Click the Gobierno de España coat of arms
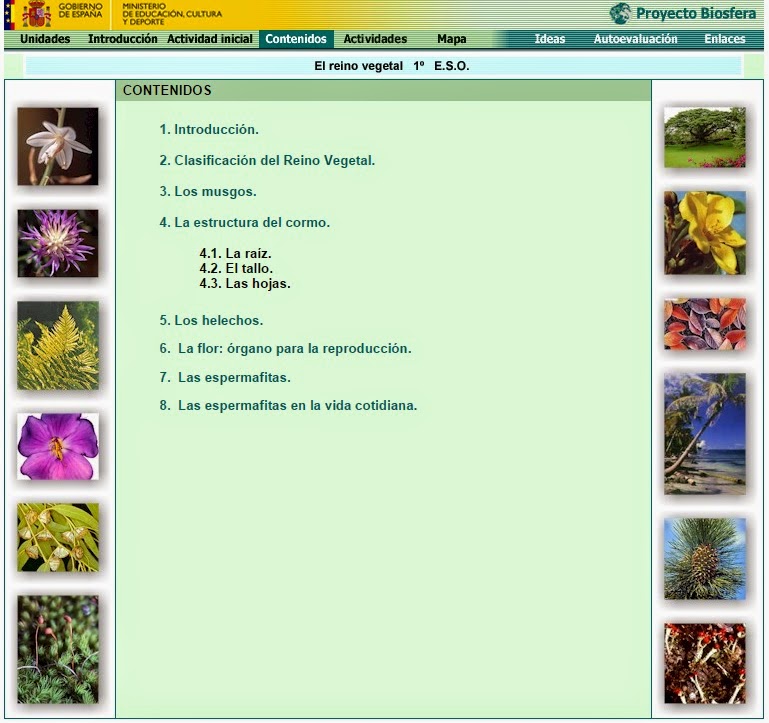Image resolution: width=769 pixels, height=723 pixels. (36, 14)
